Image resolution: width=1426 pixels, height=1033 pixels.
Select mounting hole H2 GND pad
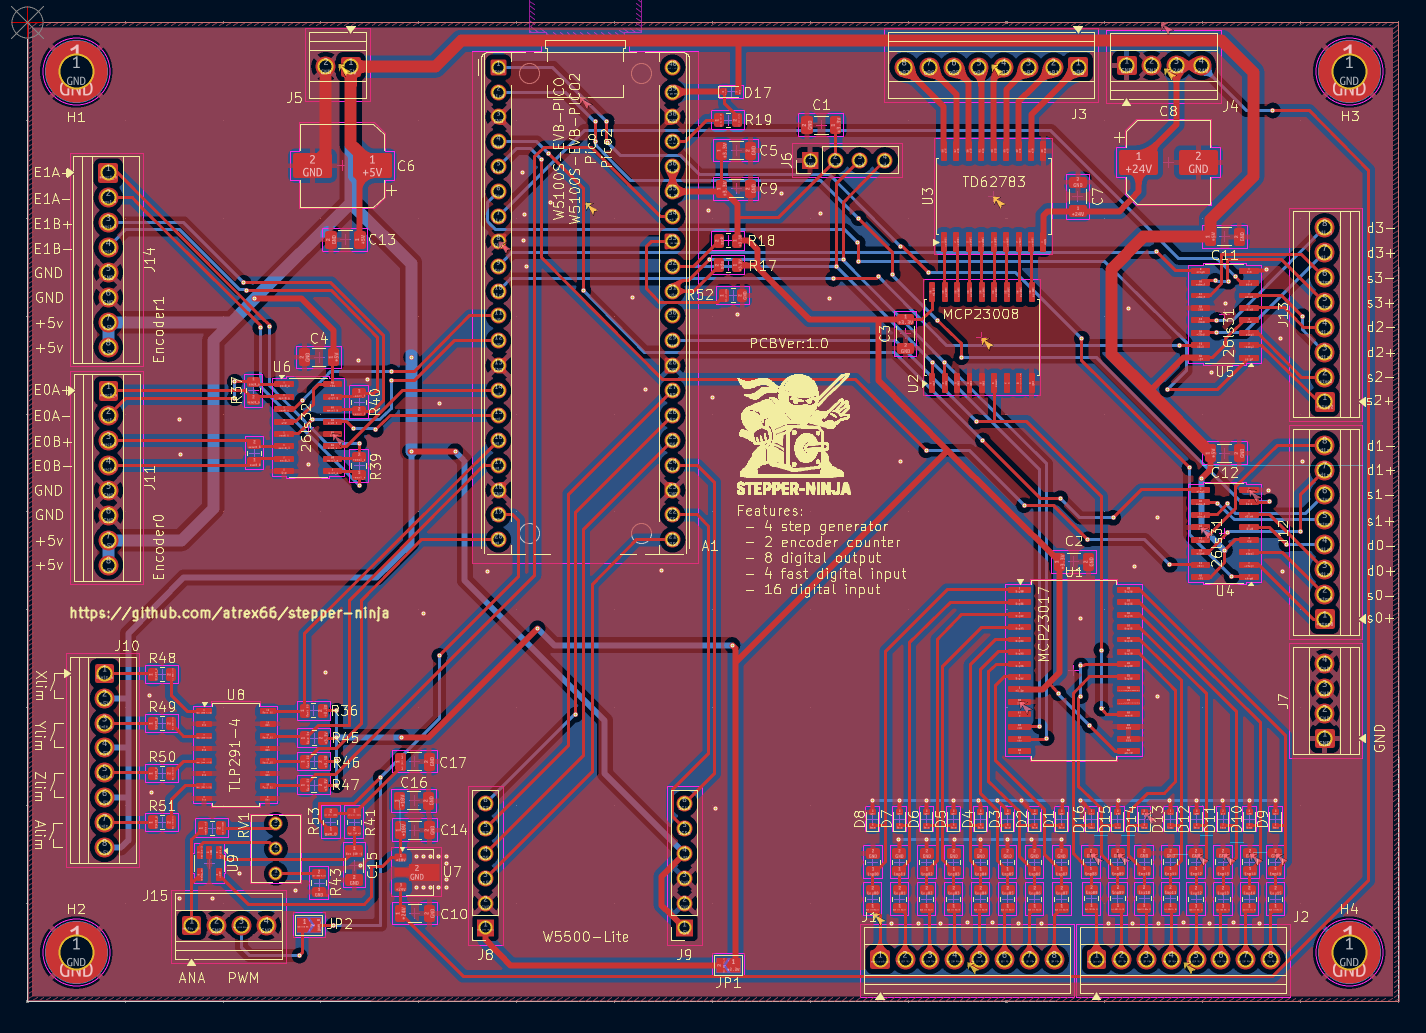76,954
